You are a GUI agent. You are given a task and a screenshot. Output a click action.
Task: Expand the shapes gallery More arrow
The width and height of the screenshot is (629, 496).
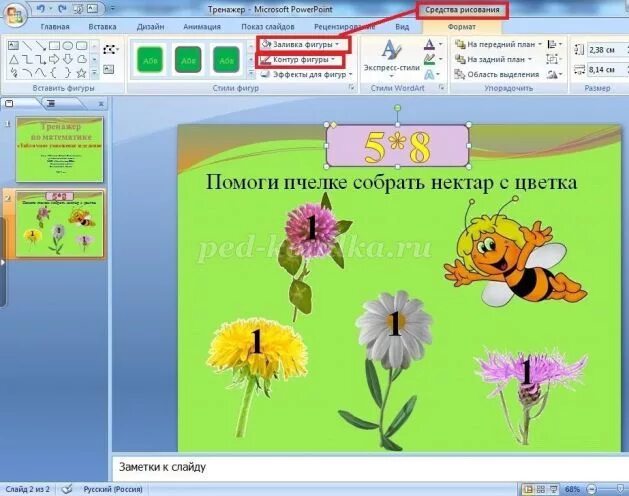pos(95,73)
